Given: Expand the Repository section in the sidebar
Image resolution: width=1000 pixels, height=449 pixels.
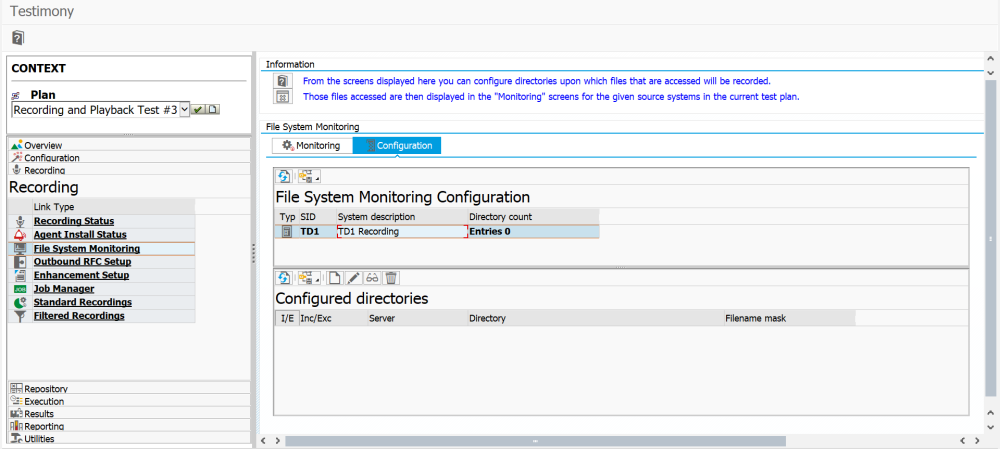Looking at the screenshot, I should [x=129, y=388].
